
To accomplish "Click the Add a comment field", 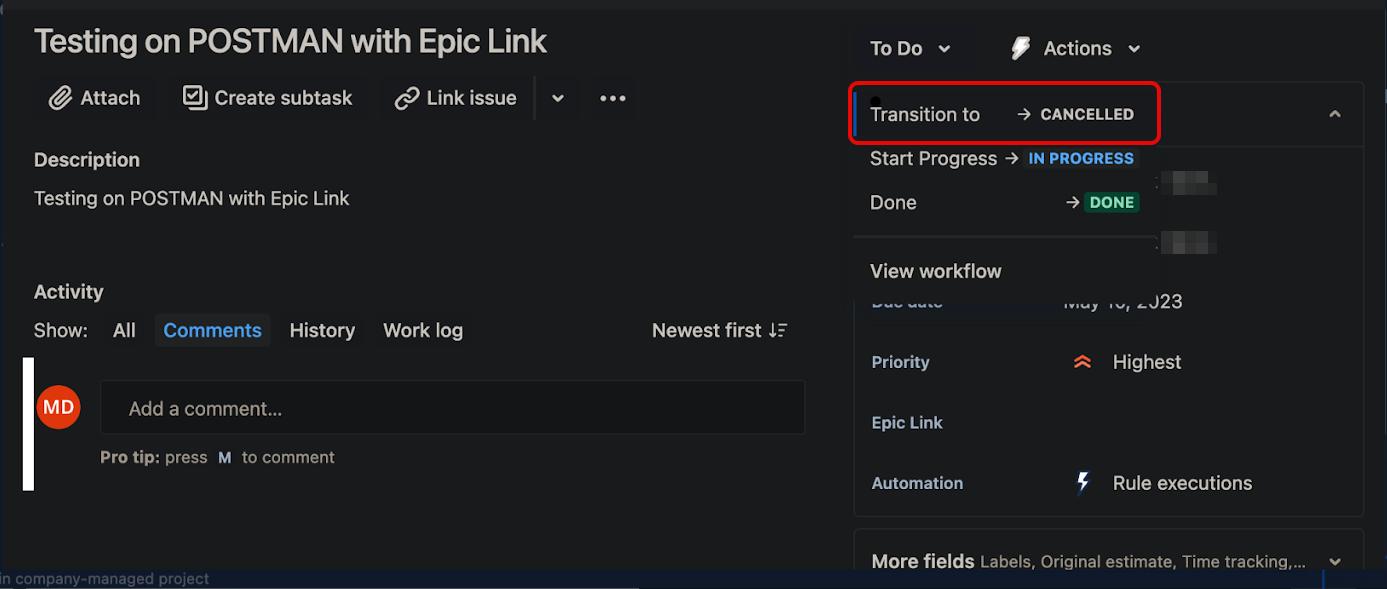I will coord(452,408).
